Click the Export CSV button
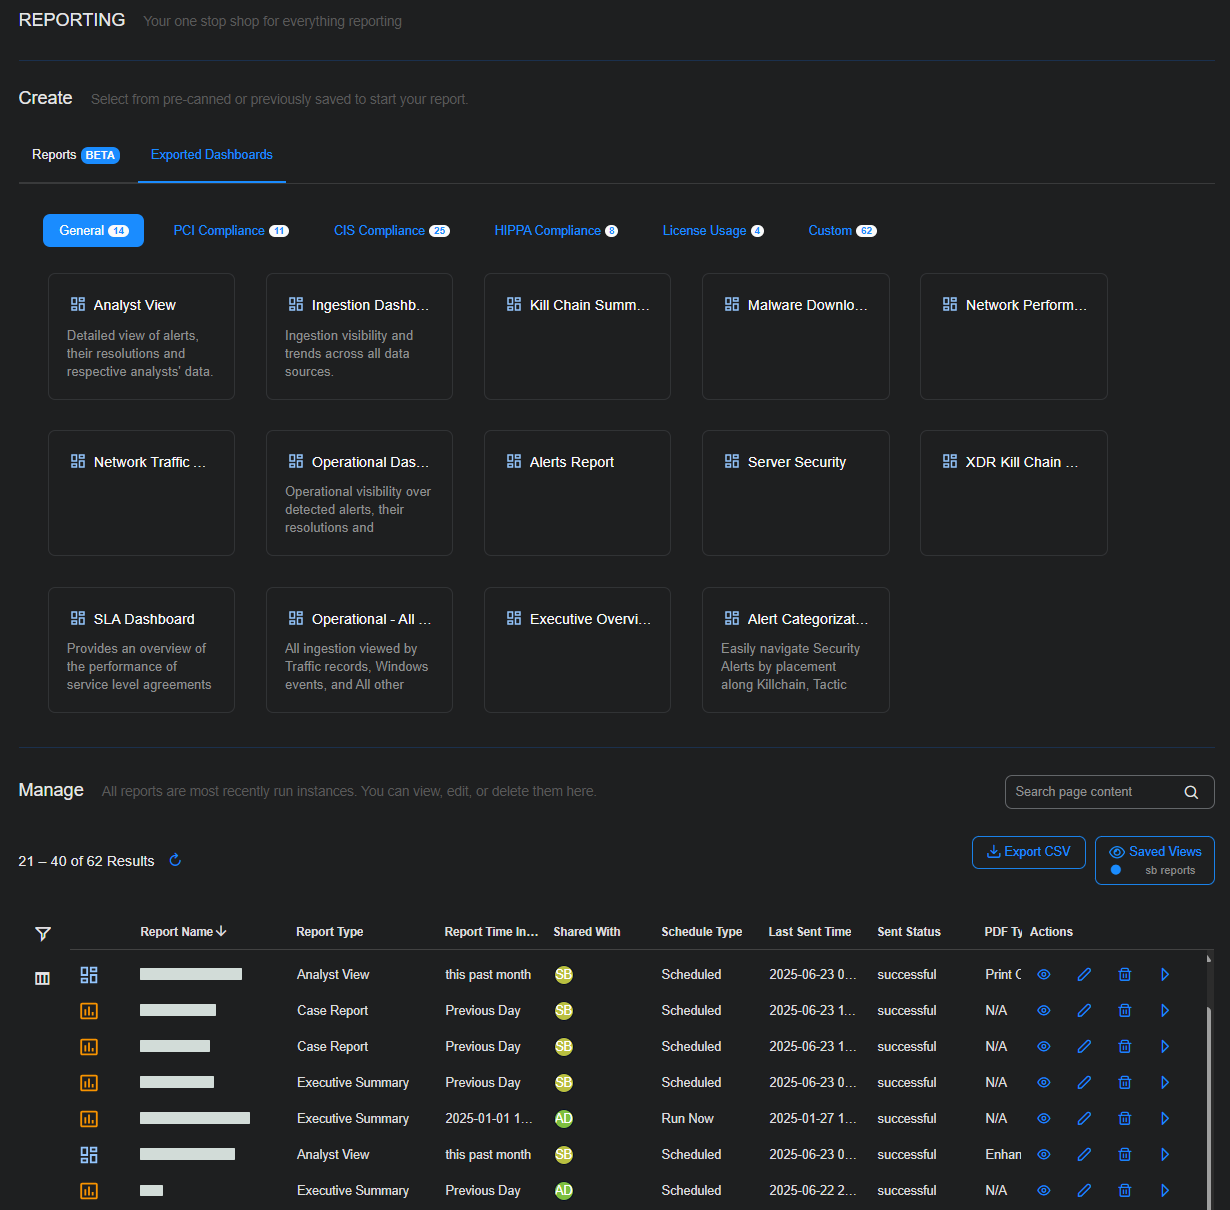The width and height of the screenshot is (1230, 1210). tap(1028, 852)
